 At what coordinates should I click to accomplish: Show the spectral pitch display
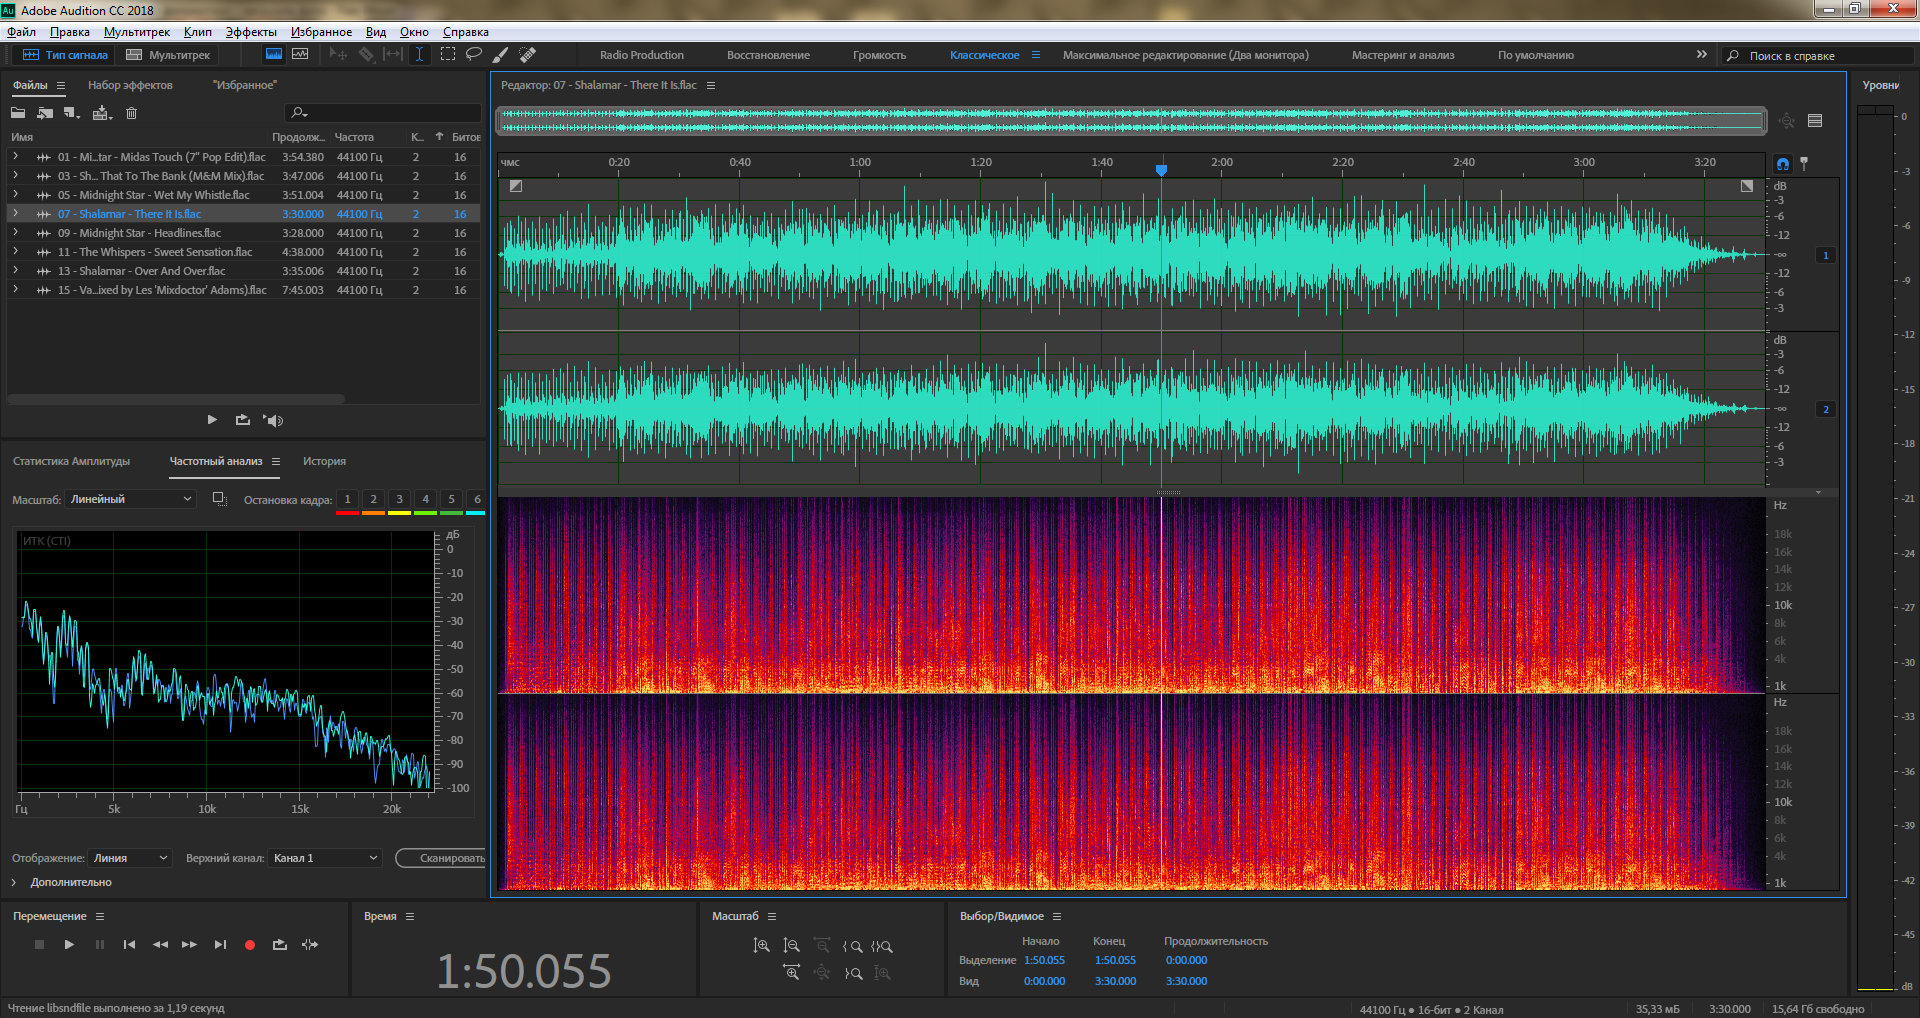coord(300,55)
